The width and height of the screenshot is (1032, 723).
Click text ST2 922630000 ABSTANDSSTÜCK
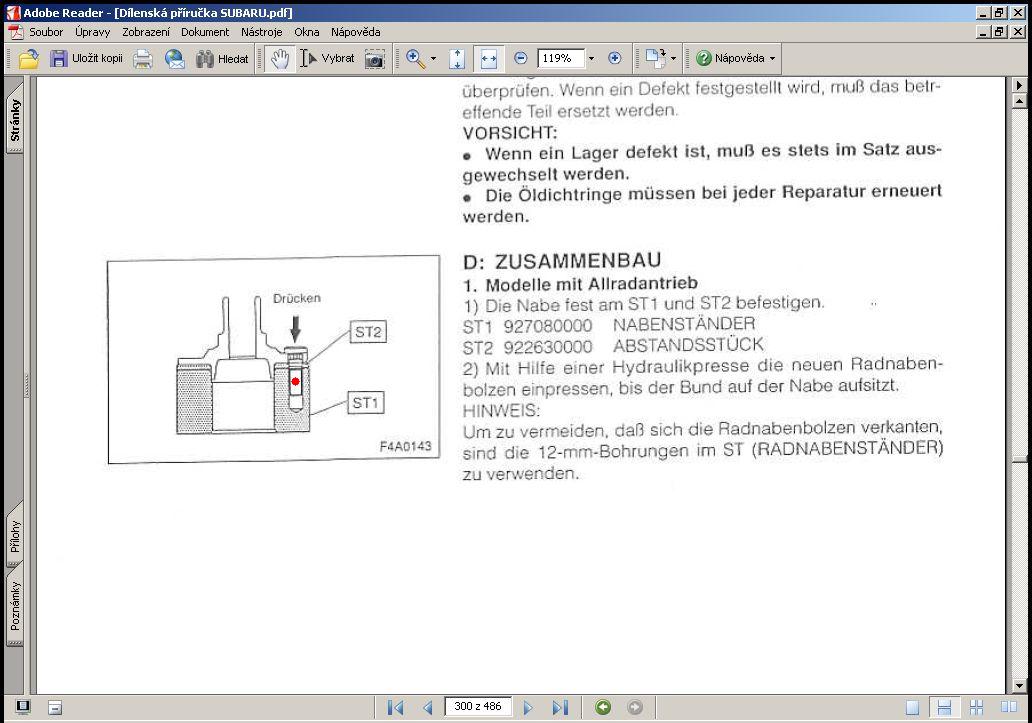(613, 346)
